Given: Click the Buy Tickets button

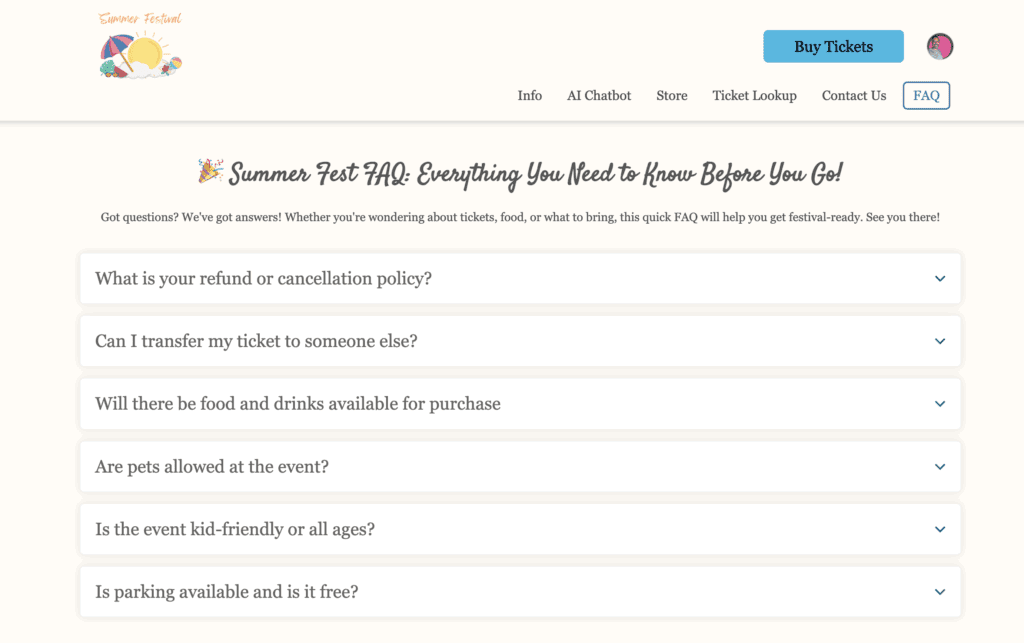Looking at the screenshot, I should tap(833, 46).
